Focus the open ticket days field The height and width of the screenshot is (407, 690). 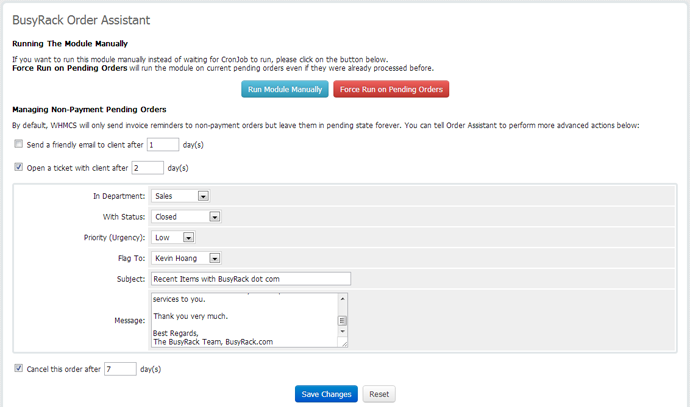147,167
